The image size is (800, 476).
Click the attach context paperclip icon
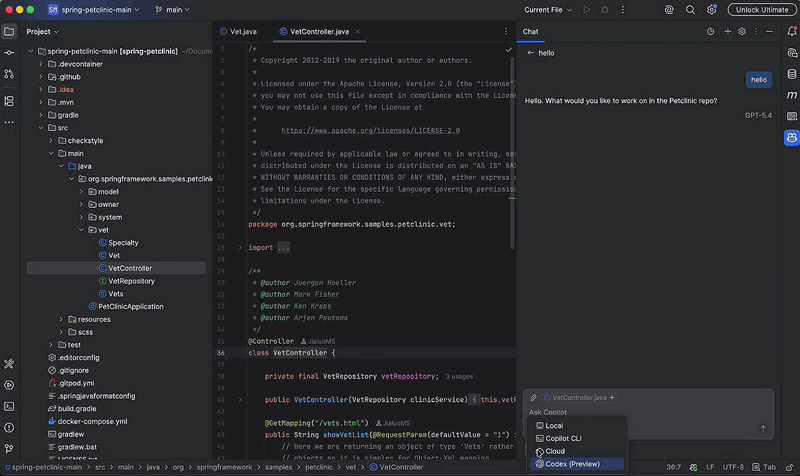pyautogui.click(x=534, y=397)
